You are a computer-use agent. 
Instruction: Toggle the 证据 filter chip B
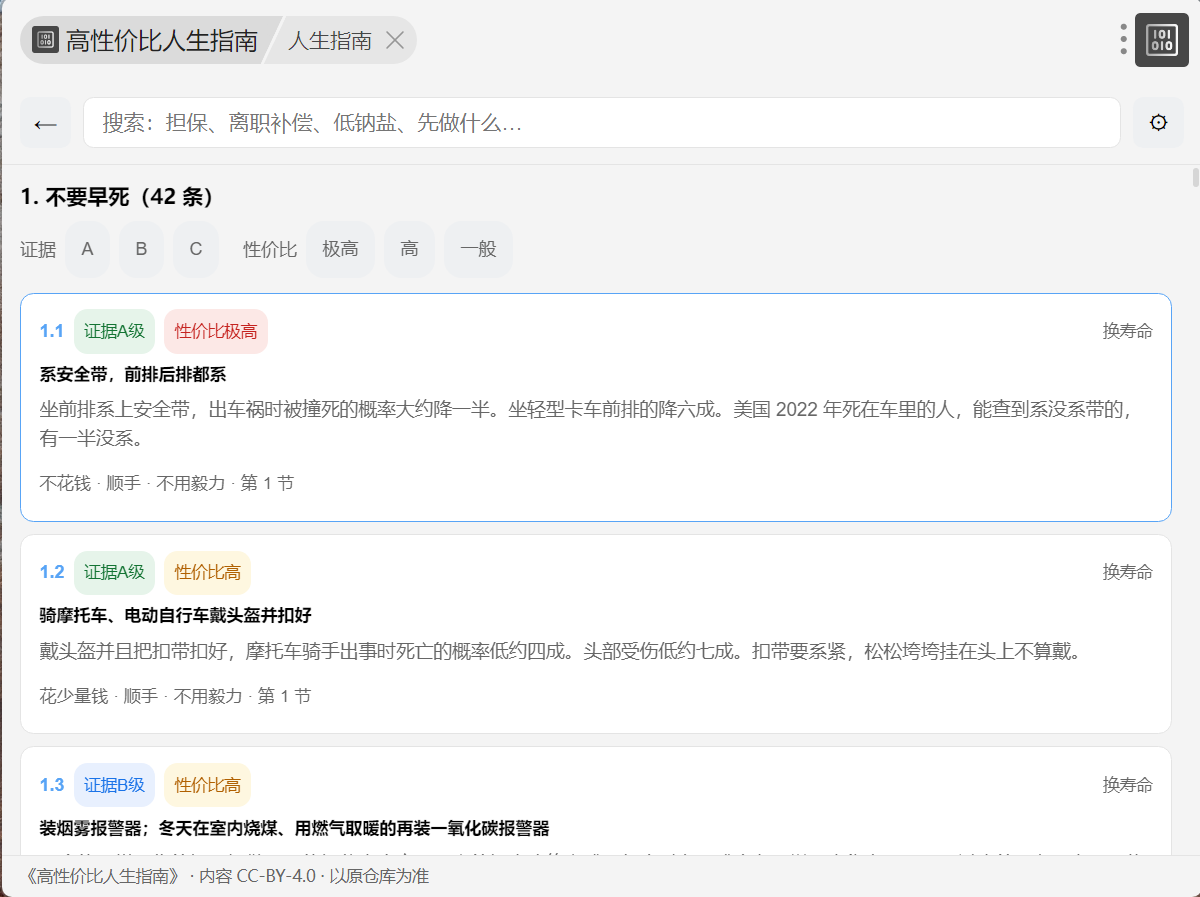tap(142, 249)
